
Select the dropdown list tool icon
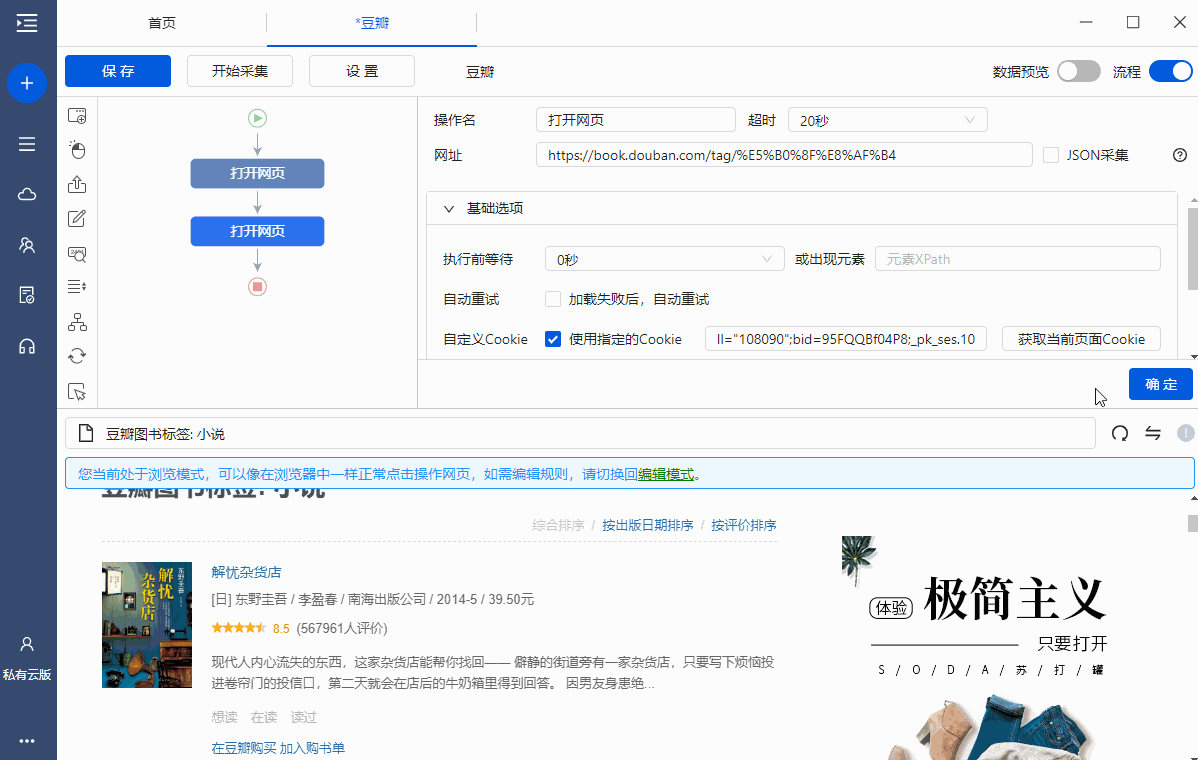pyautogui.click(x=77, y=287)
